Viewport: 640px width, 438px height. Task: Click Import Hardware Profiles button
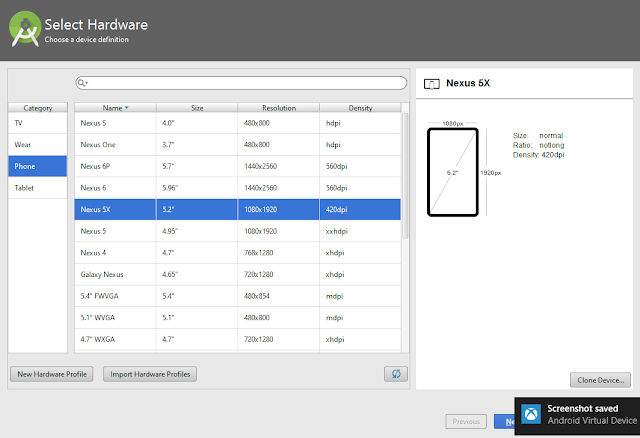point(150,374)
